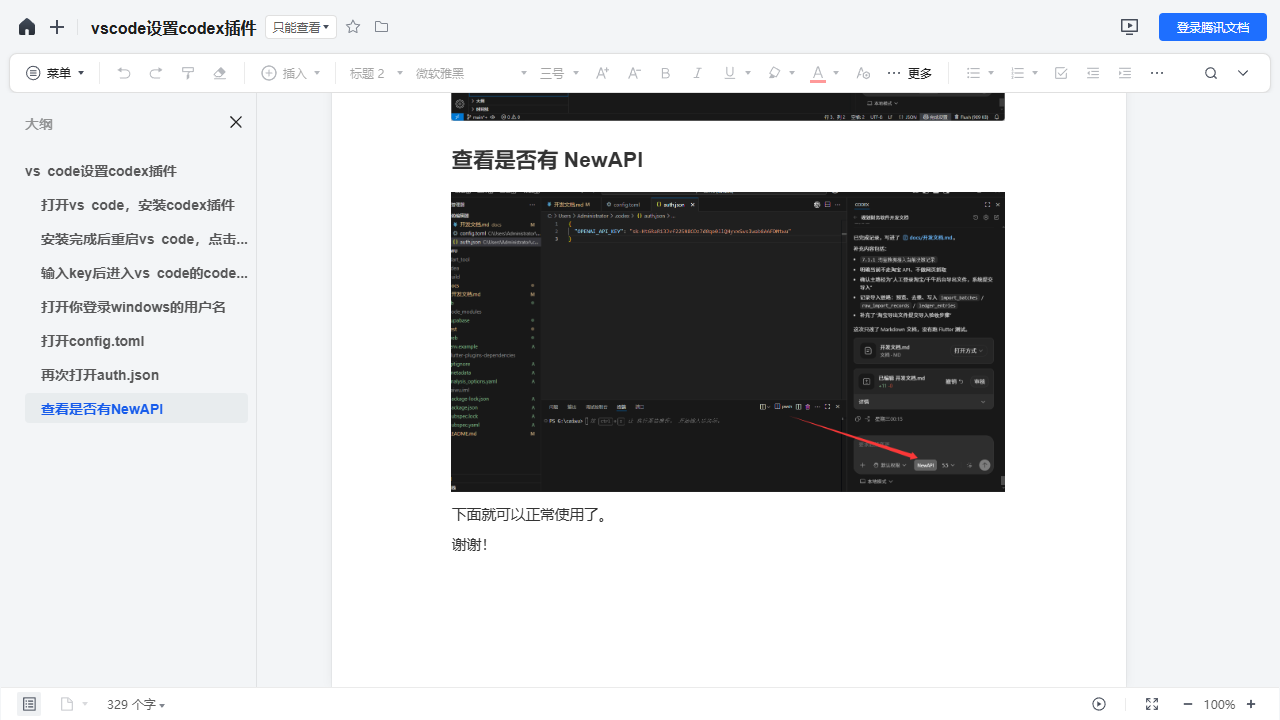This screenshot has height=720, width=1280.
Task: Click the 更多 toolbar button
Action: click(909, 73)
